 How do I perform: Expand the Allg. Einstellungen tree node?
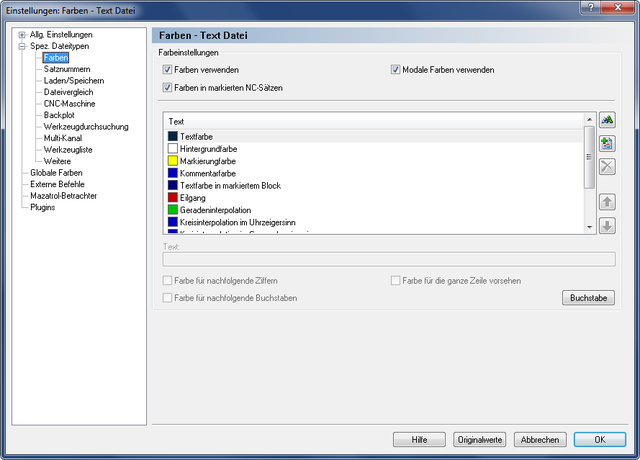click(x=22, y=35)
